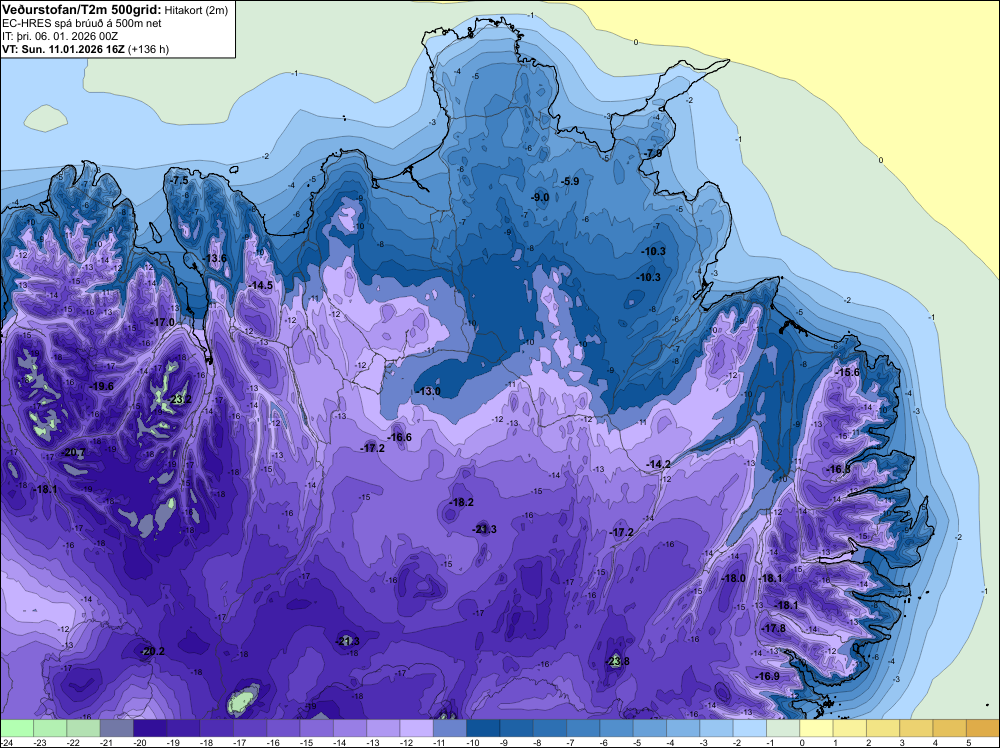Click the -14.5 map value
Screen dimensions: 1000x748
[261, 286]
